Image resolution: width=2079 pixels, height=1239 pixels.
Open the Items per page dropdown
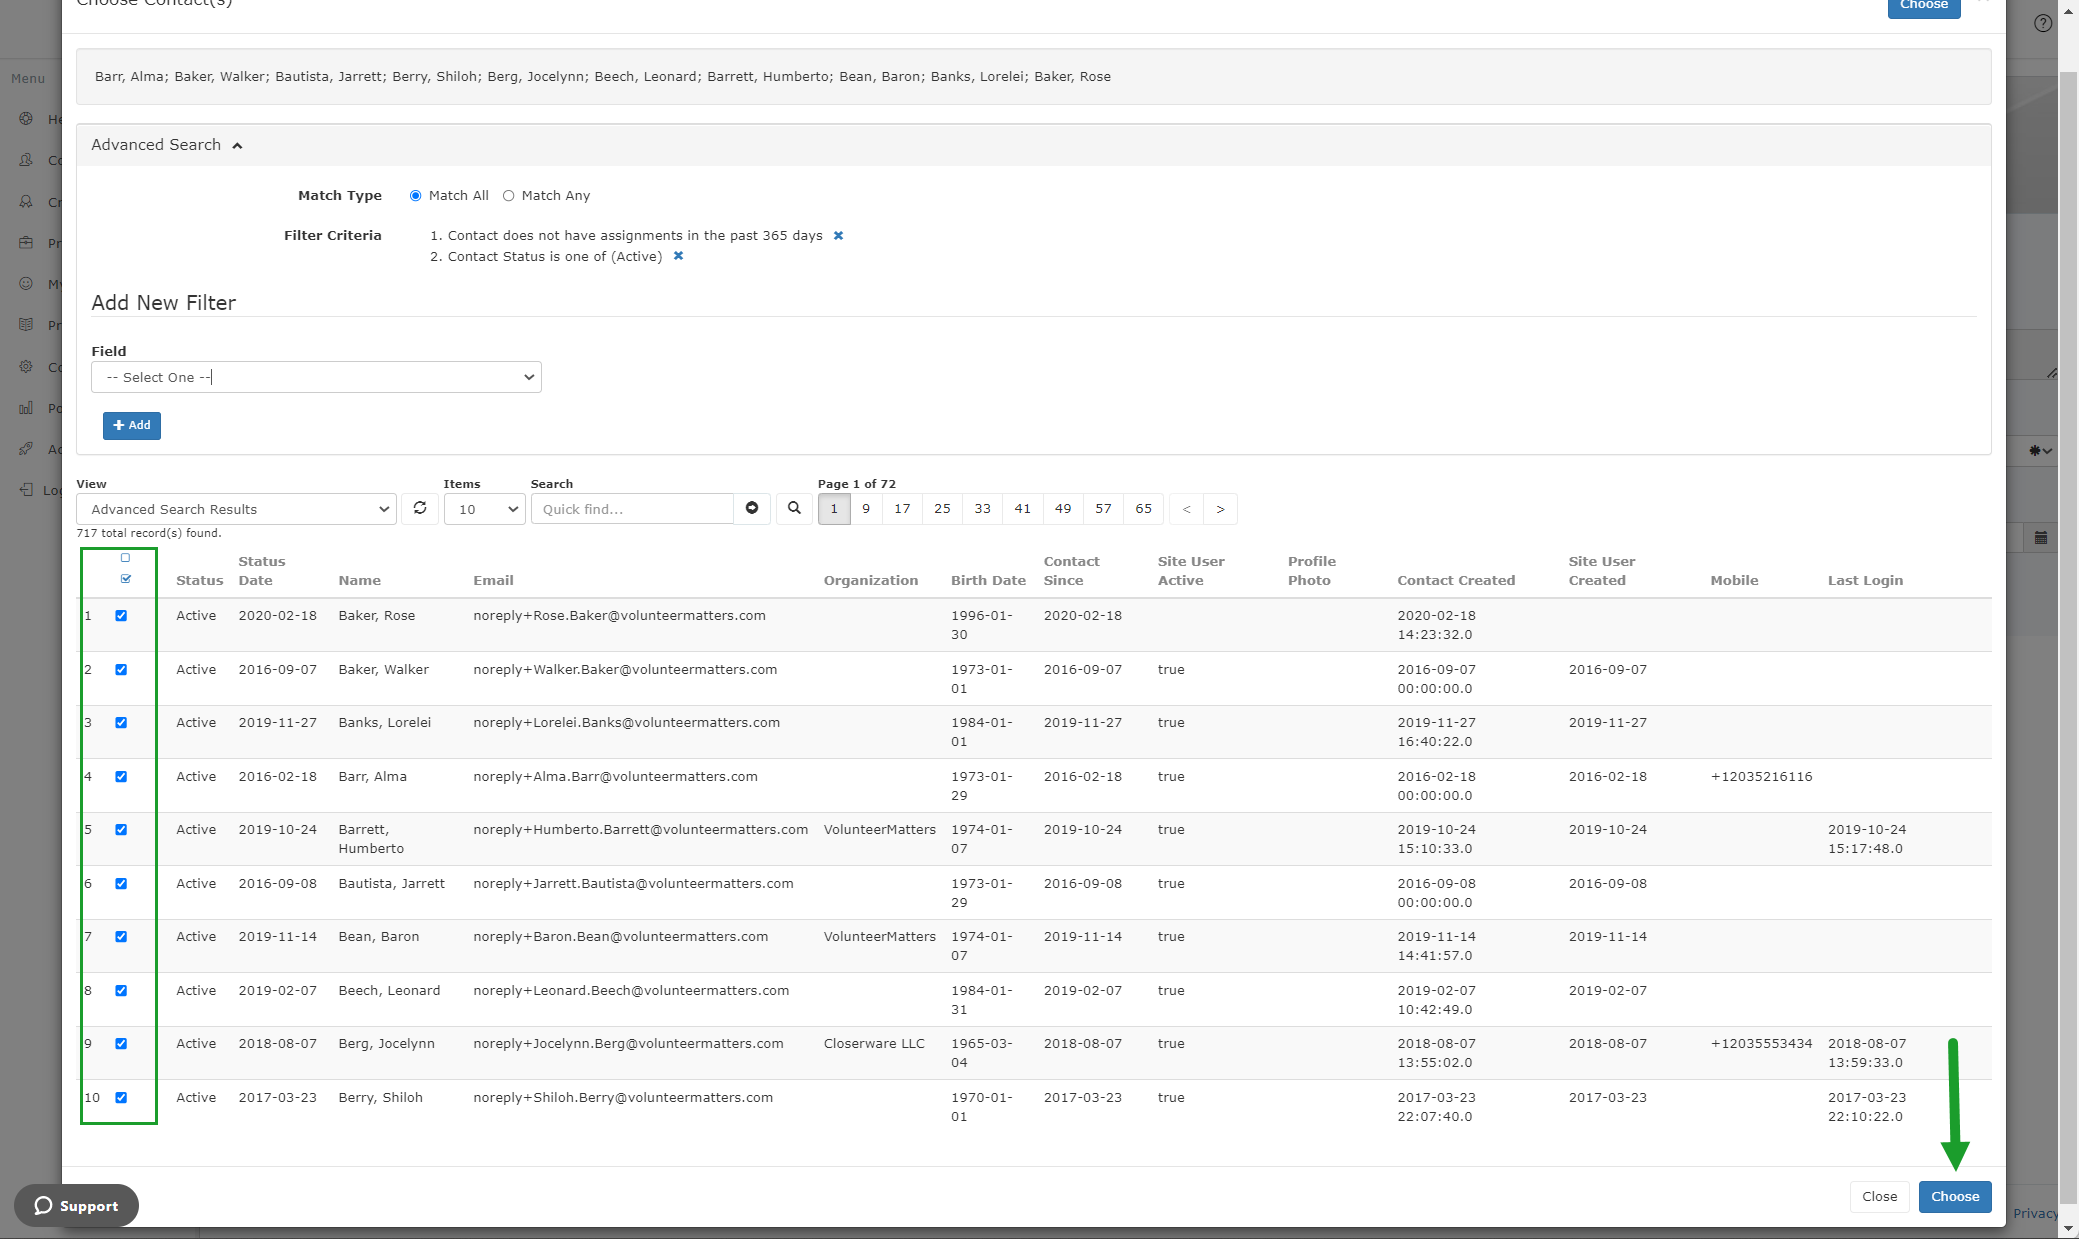485,509
